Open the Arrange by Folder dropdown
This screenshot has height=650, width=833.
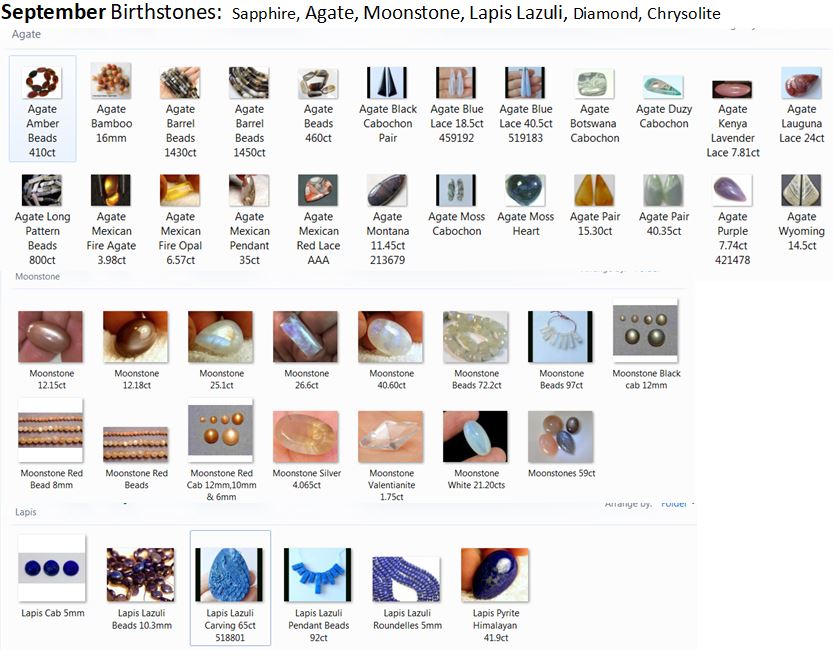click(675, 503)
